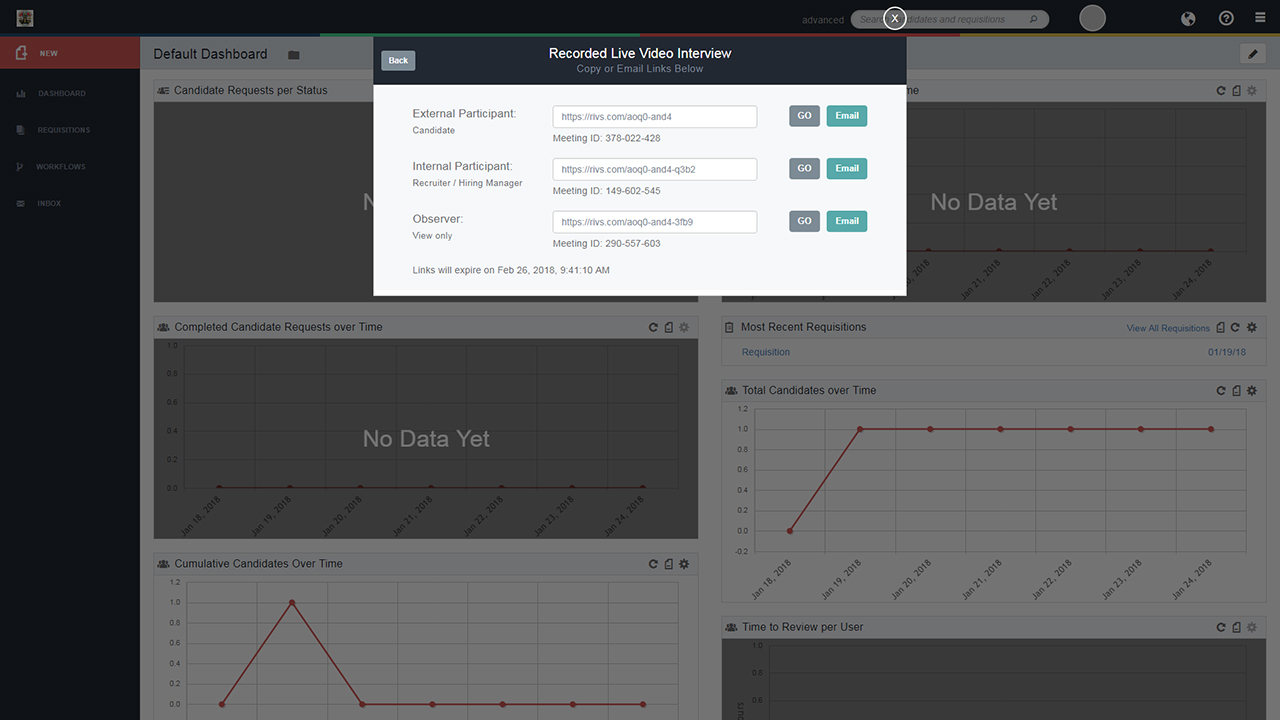Screen dimensions: 1280x720
Task: Open the Observer link with GO
Action: pos(804,221)
